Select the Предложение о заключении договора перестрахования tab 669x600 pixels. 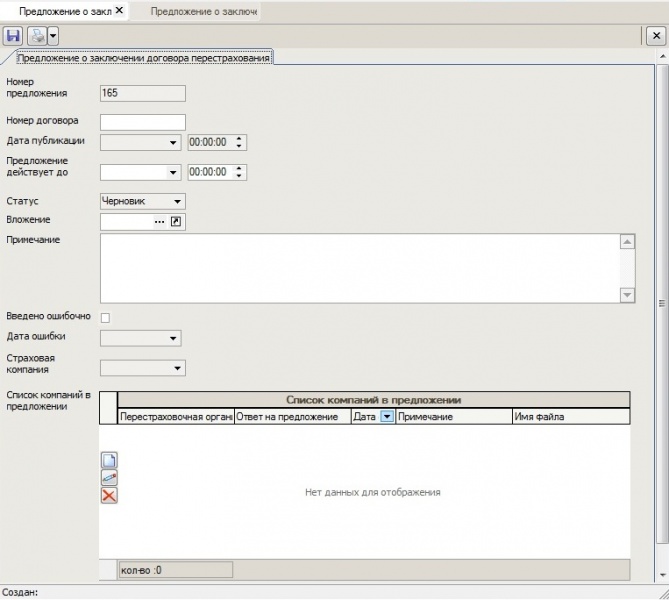tap(143, 58)
